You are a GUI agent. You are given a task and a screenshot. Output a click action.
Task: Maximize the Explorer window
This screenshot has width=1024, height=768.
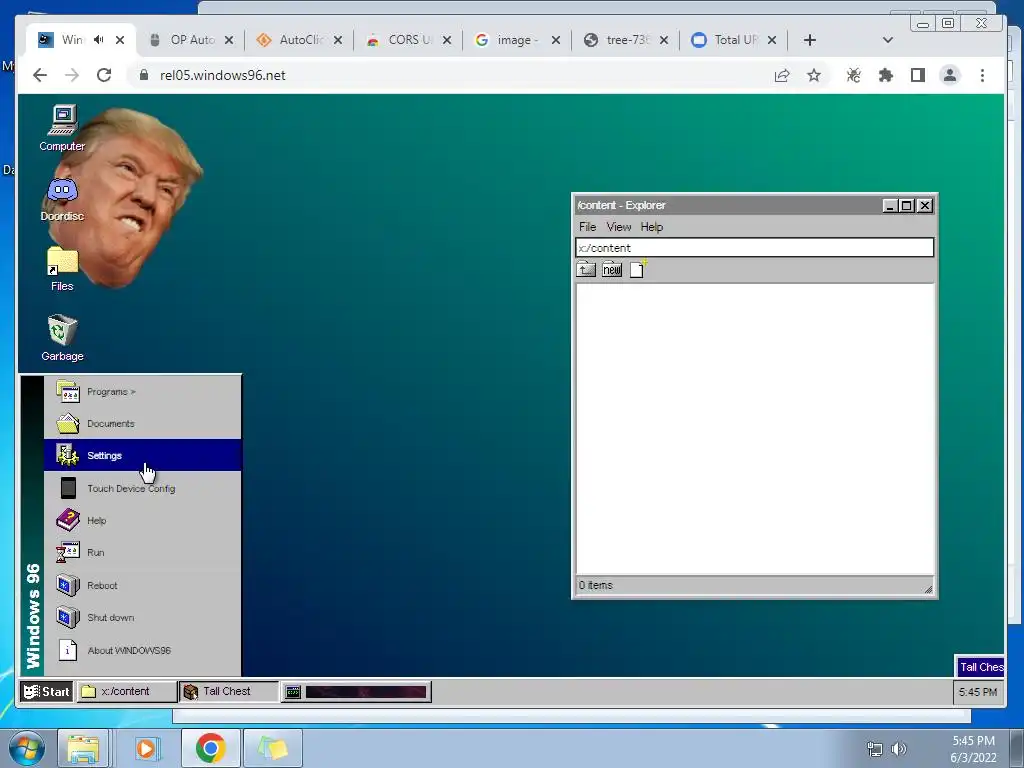pyautogui.click(x=906, y=206)
